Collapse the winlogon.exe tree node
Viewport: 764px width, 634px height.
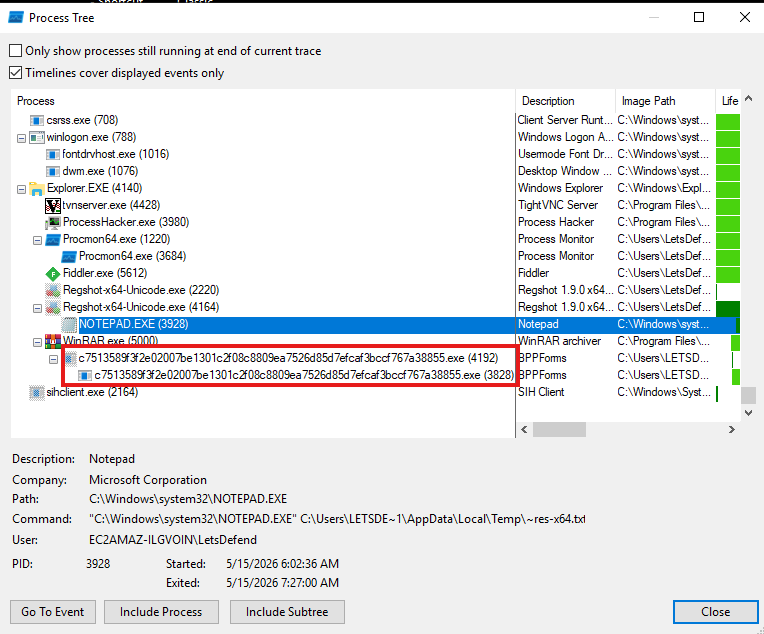click(x=21, y=138)
